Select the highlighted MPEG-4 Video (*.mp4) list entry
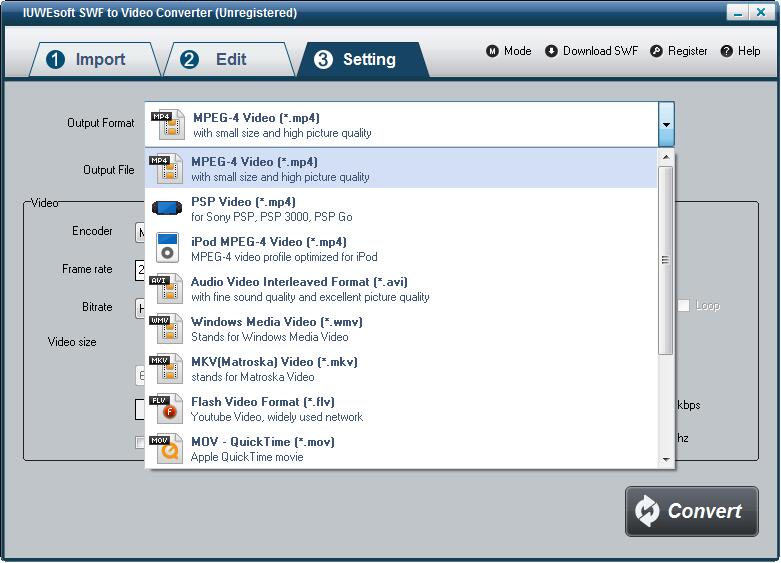 pyautogui.click(x=401, y=169)
